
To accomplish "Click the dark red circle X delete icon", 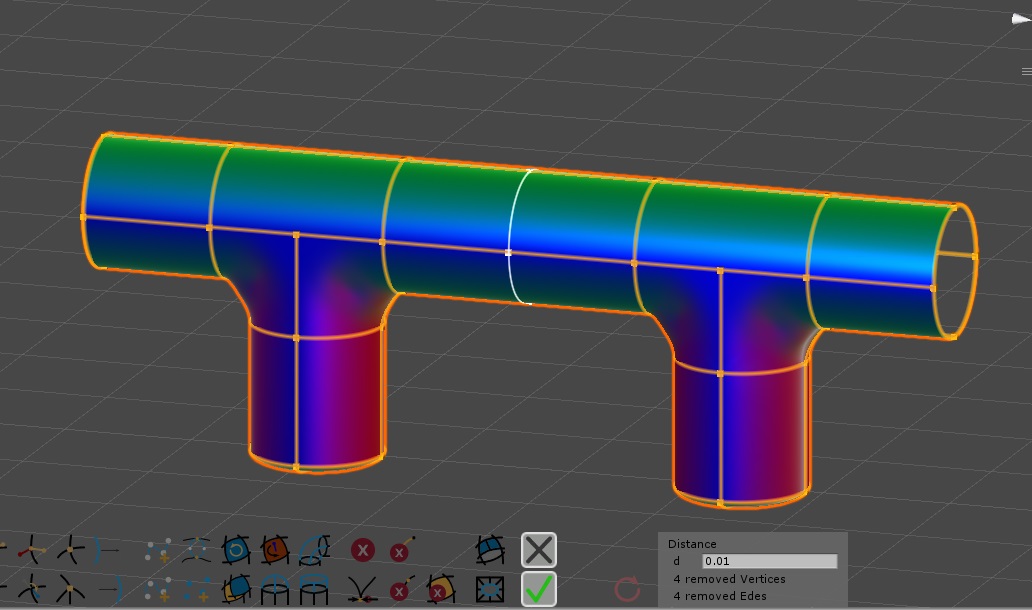I will click(x=363, y=550).
